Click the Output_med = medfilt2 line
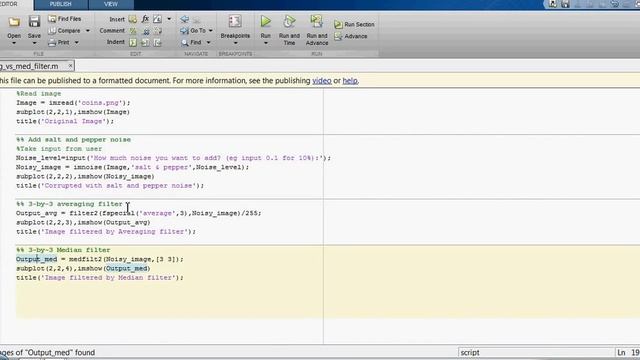The width and height of the screenshot is (640, 360). tap(100, 259)
